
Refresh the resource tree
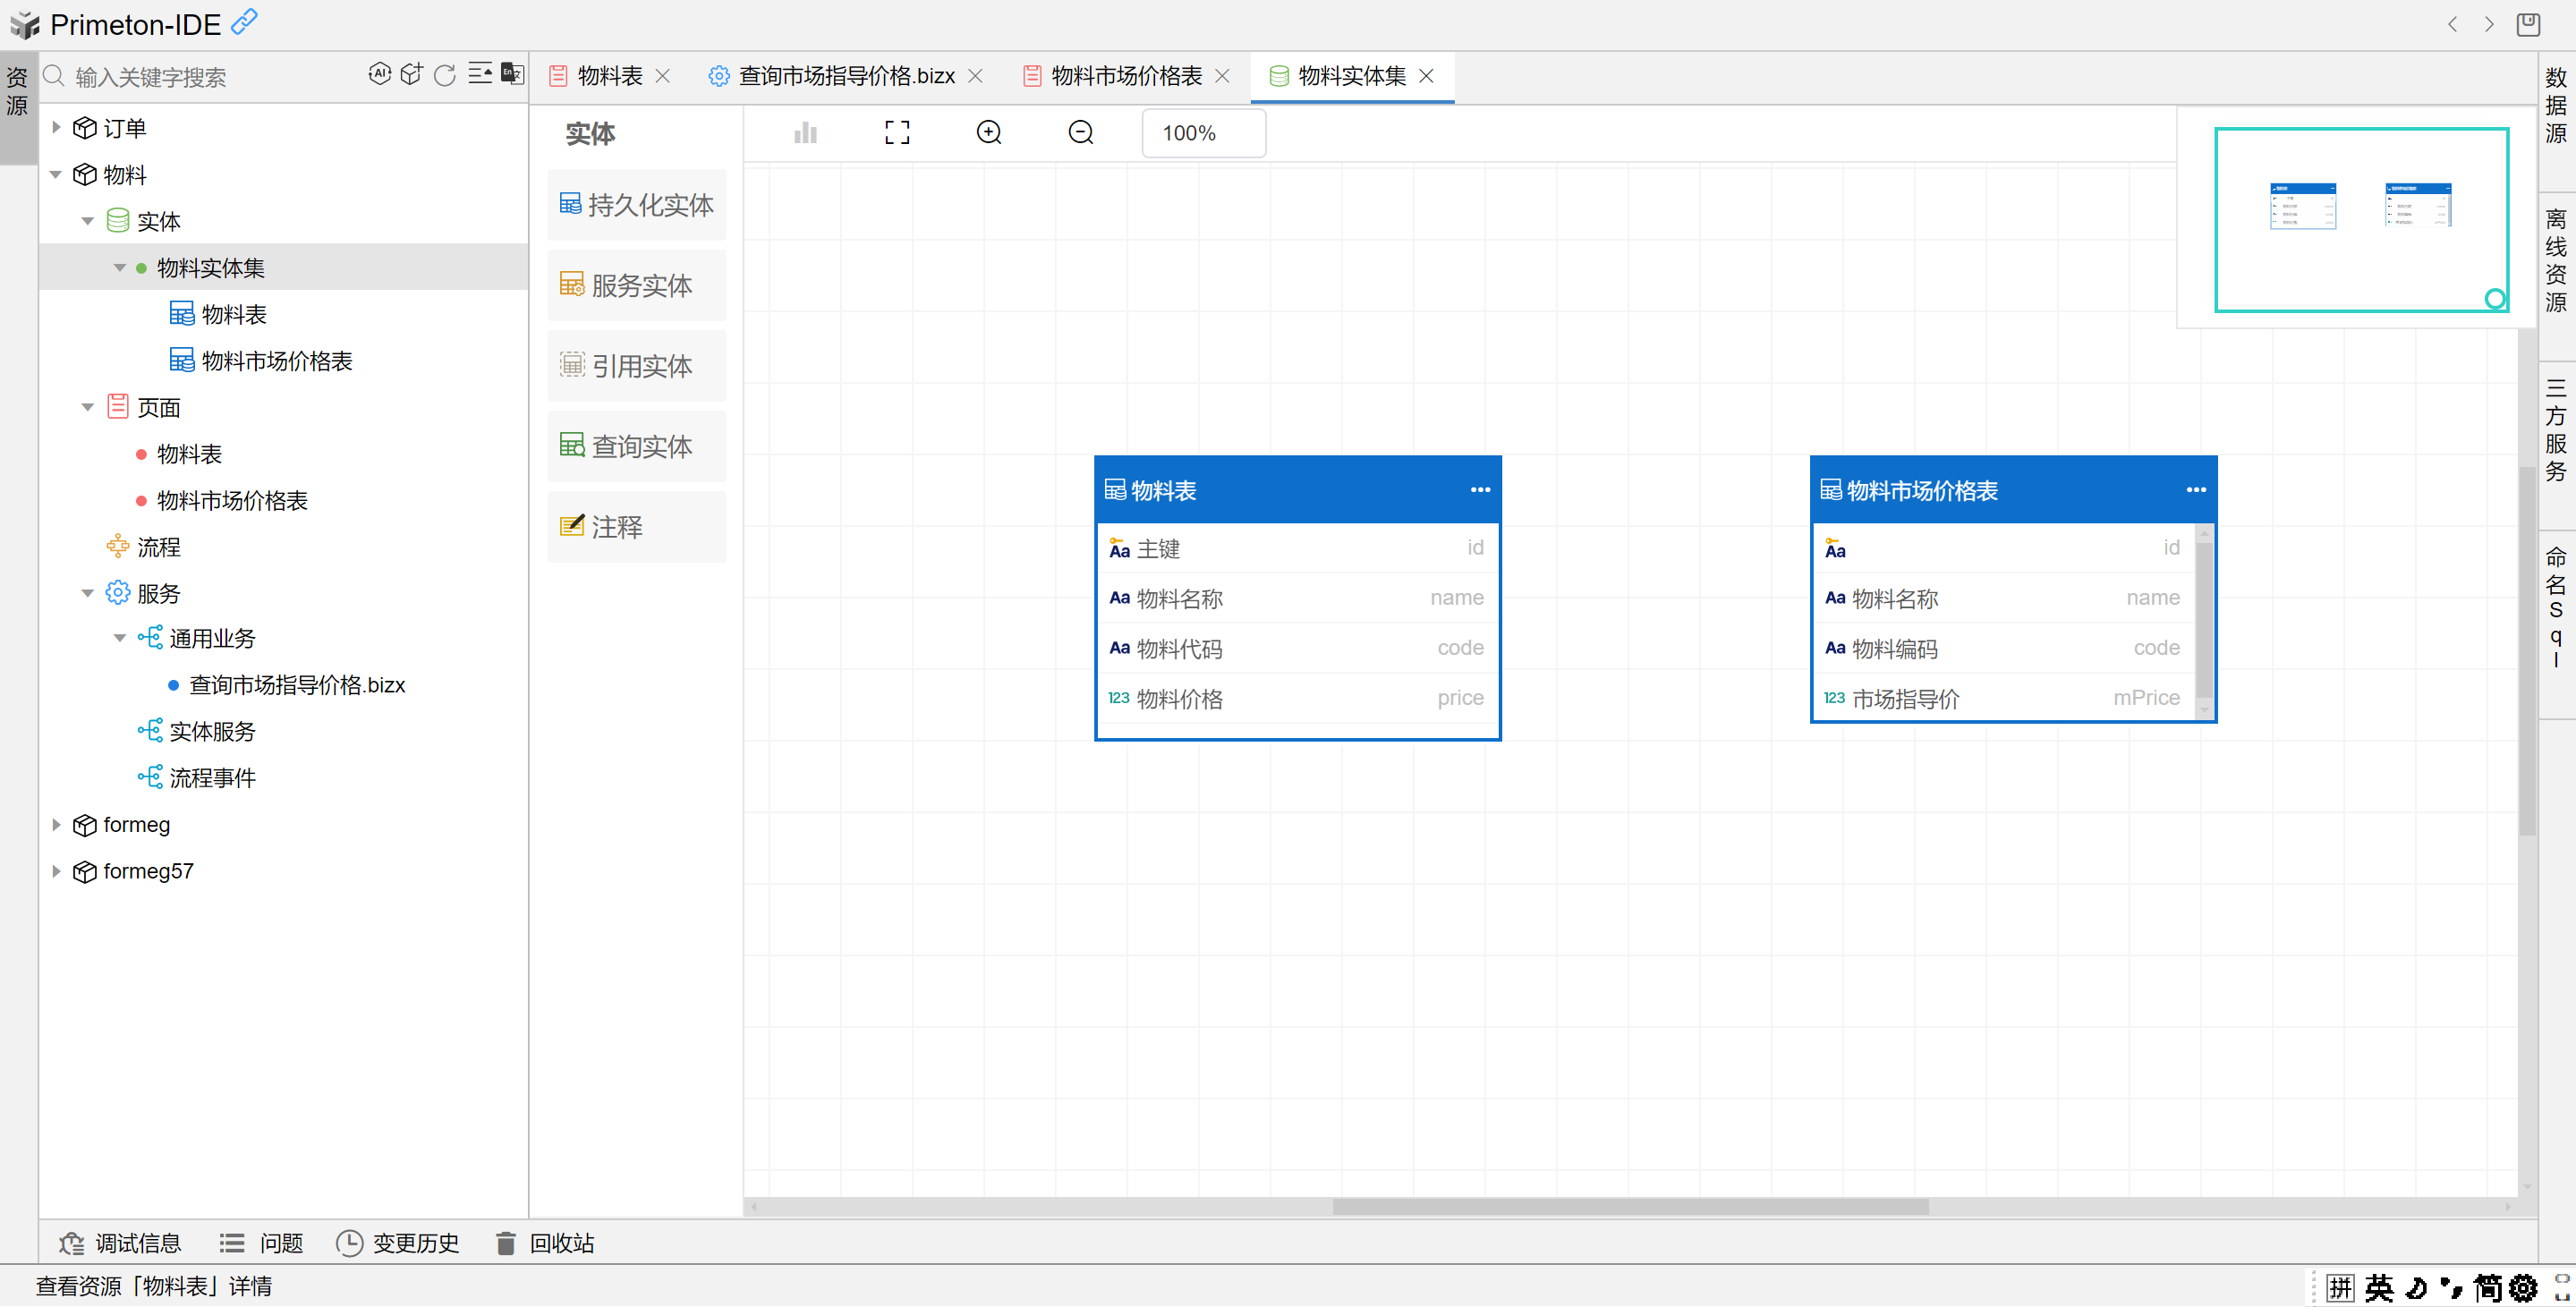point(445,75)
